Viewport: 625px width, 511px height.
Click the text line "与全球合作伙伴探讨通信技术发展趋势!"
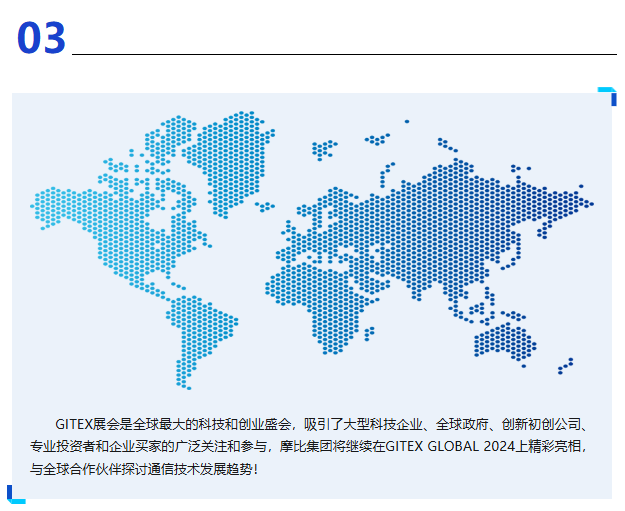(x=144, y=469)
